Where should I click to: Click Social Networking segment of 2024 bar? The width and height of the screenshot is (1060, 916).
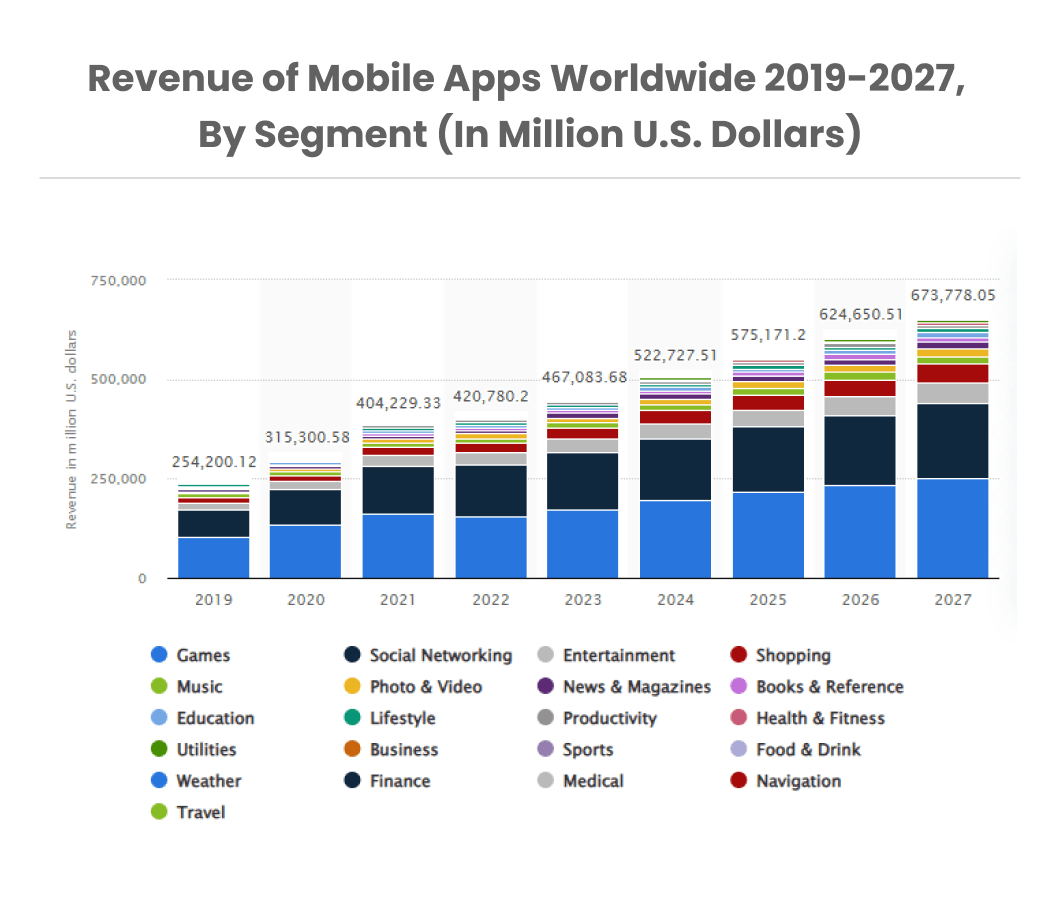675,470
